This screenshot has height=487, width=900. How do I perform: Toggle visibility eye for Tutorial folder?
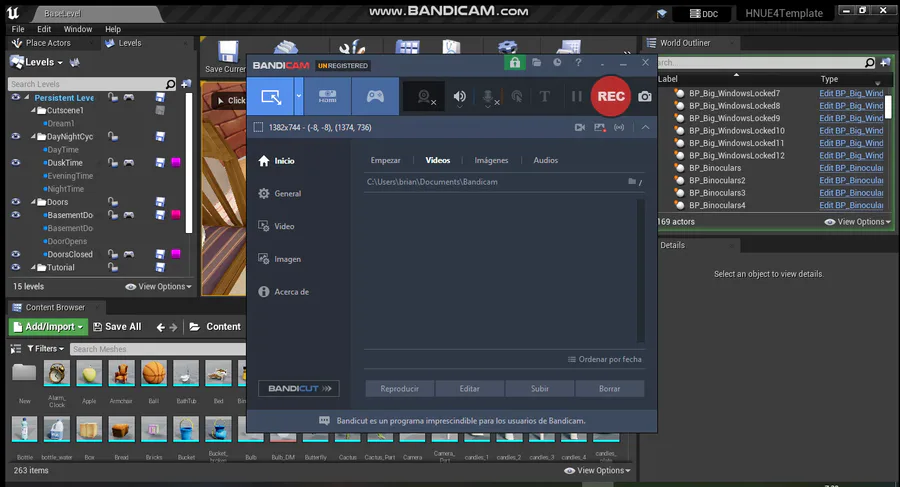(x=15, y=267)
